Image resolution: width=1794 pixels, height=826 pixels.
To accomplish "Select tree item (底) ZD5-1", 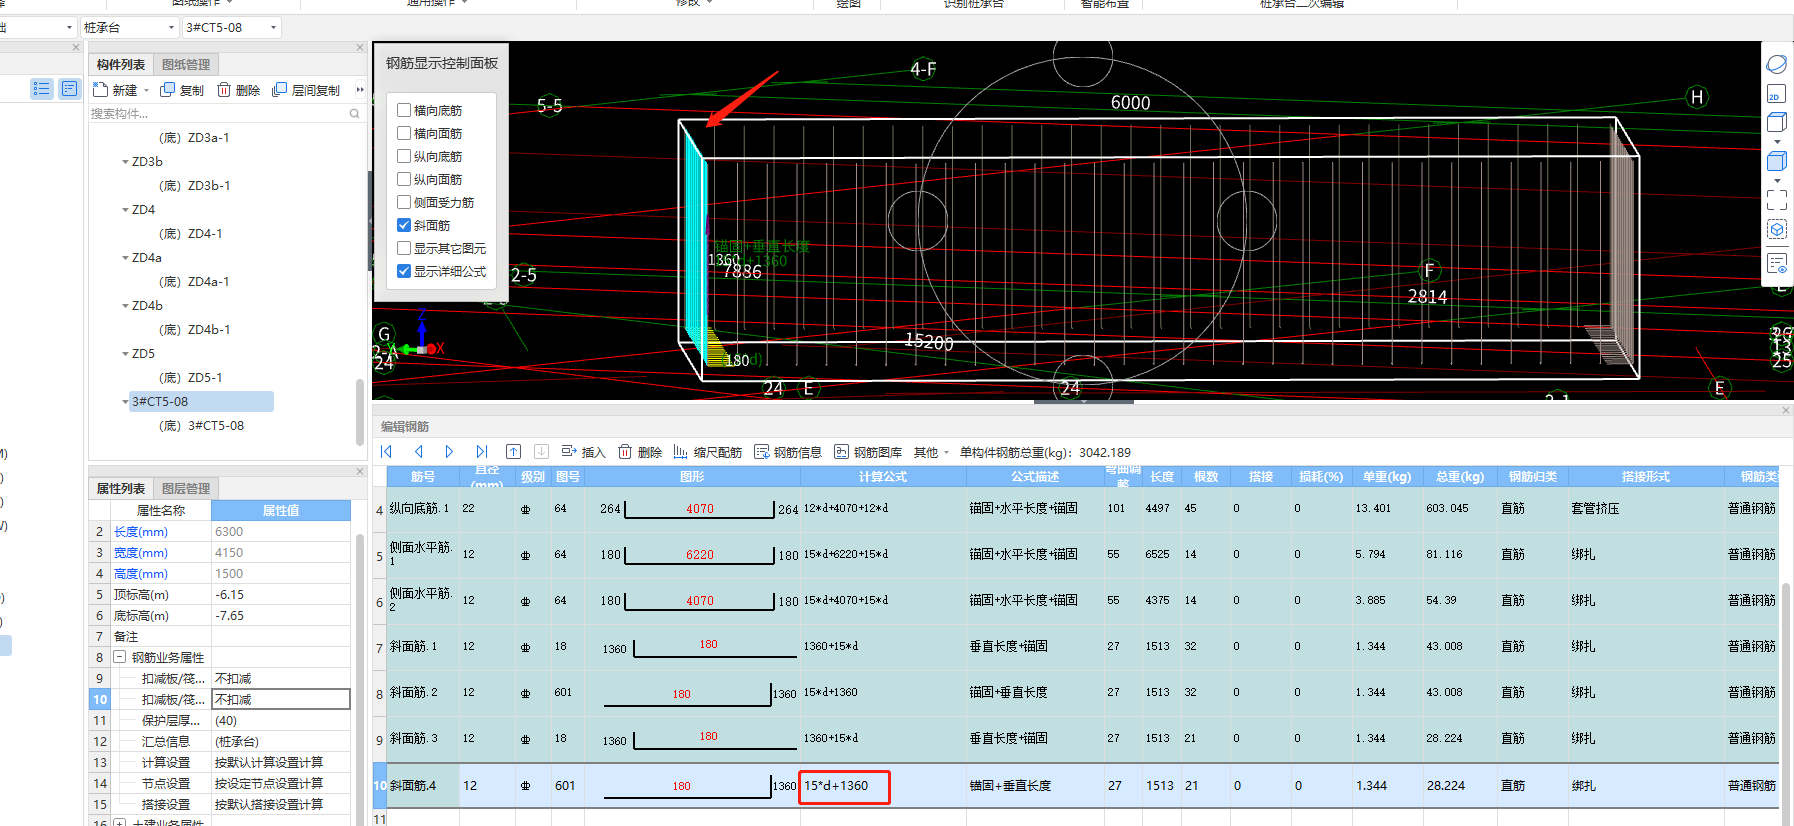I will (x=191, y=378).
